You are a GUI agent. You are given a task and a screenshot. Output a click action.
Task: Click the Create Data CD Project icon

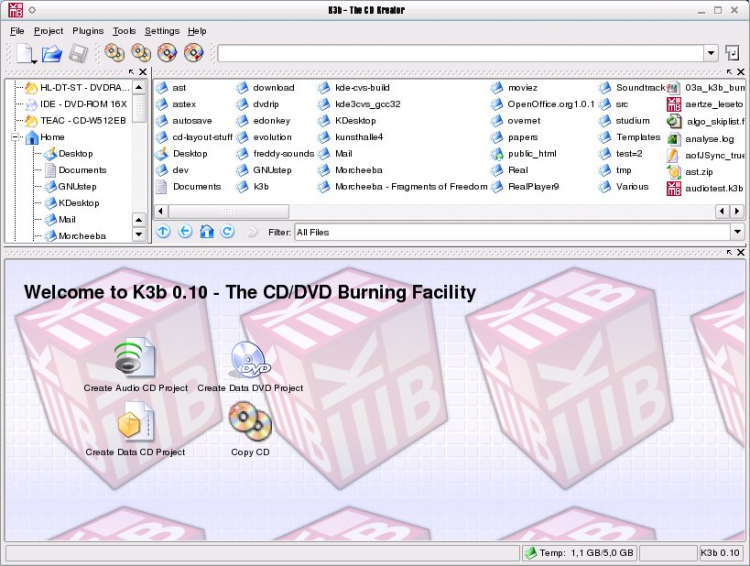click(x=135, y=422)
